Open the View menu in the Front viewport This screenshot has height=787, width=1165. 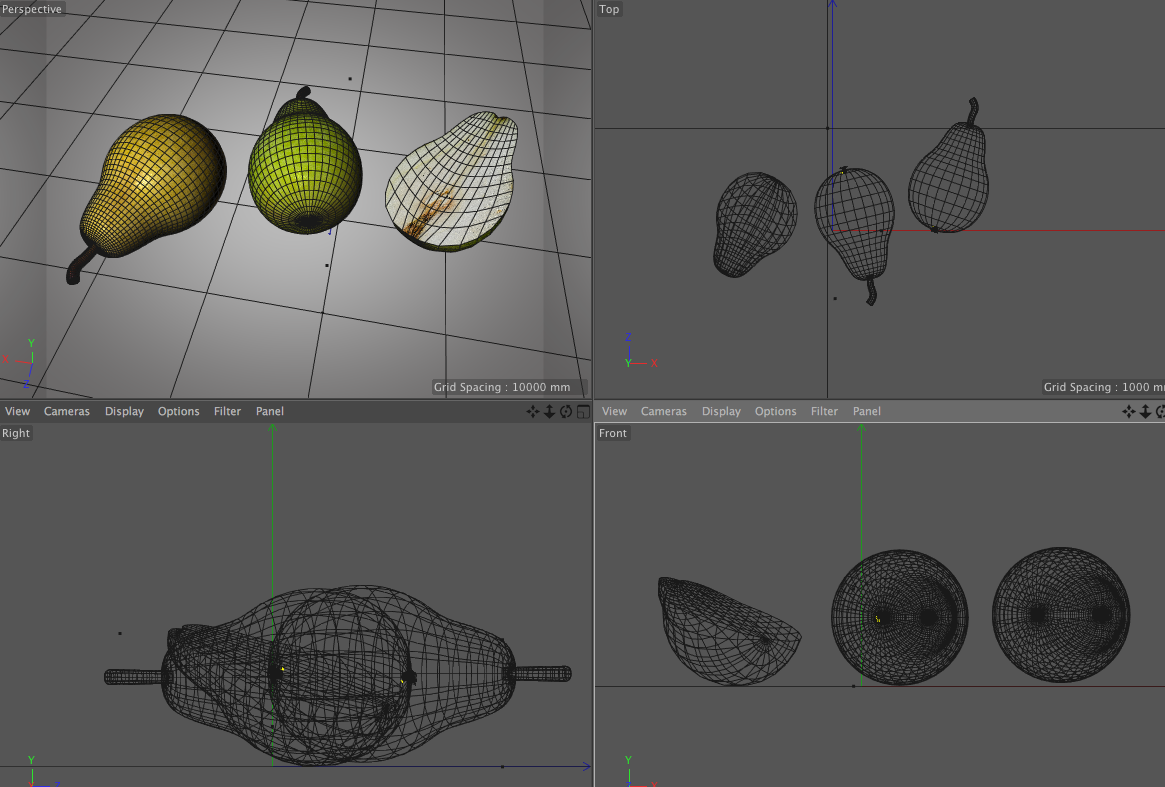(614, 411)
